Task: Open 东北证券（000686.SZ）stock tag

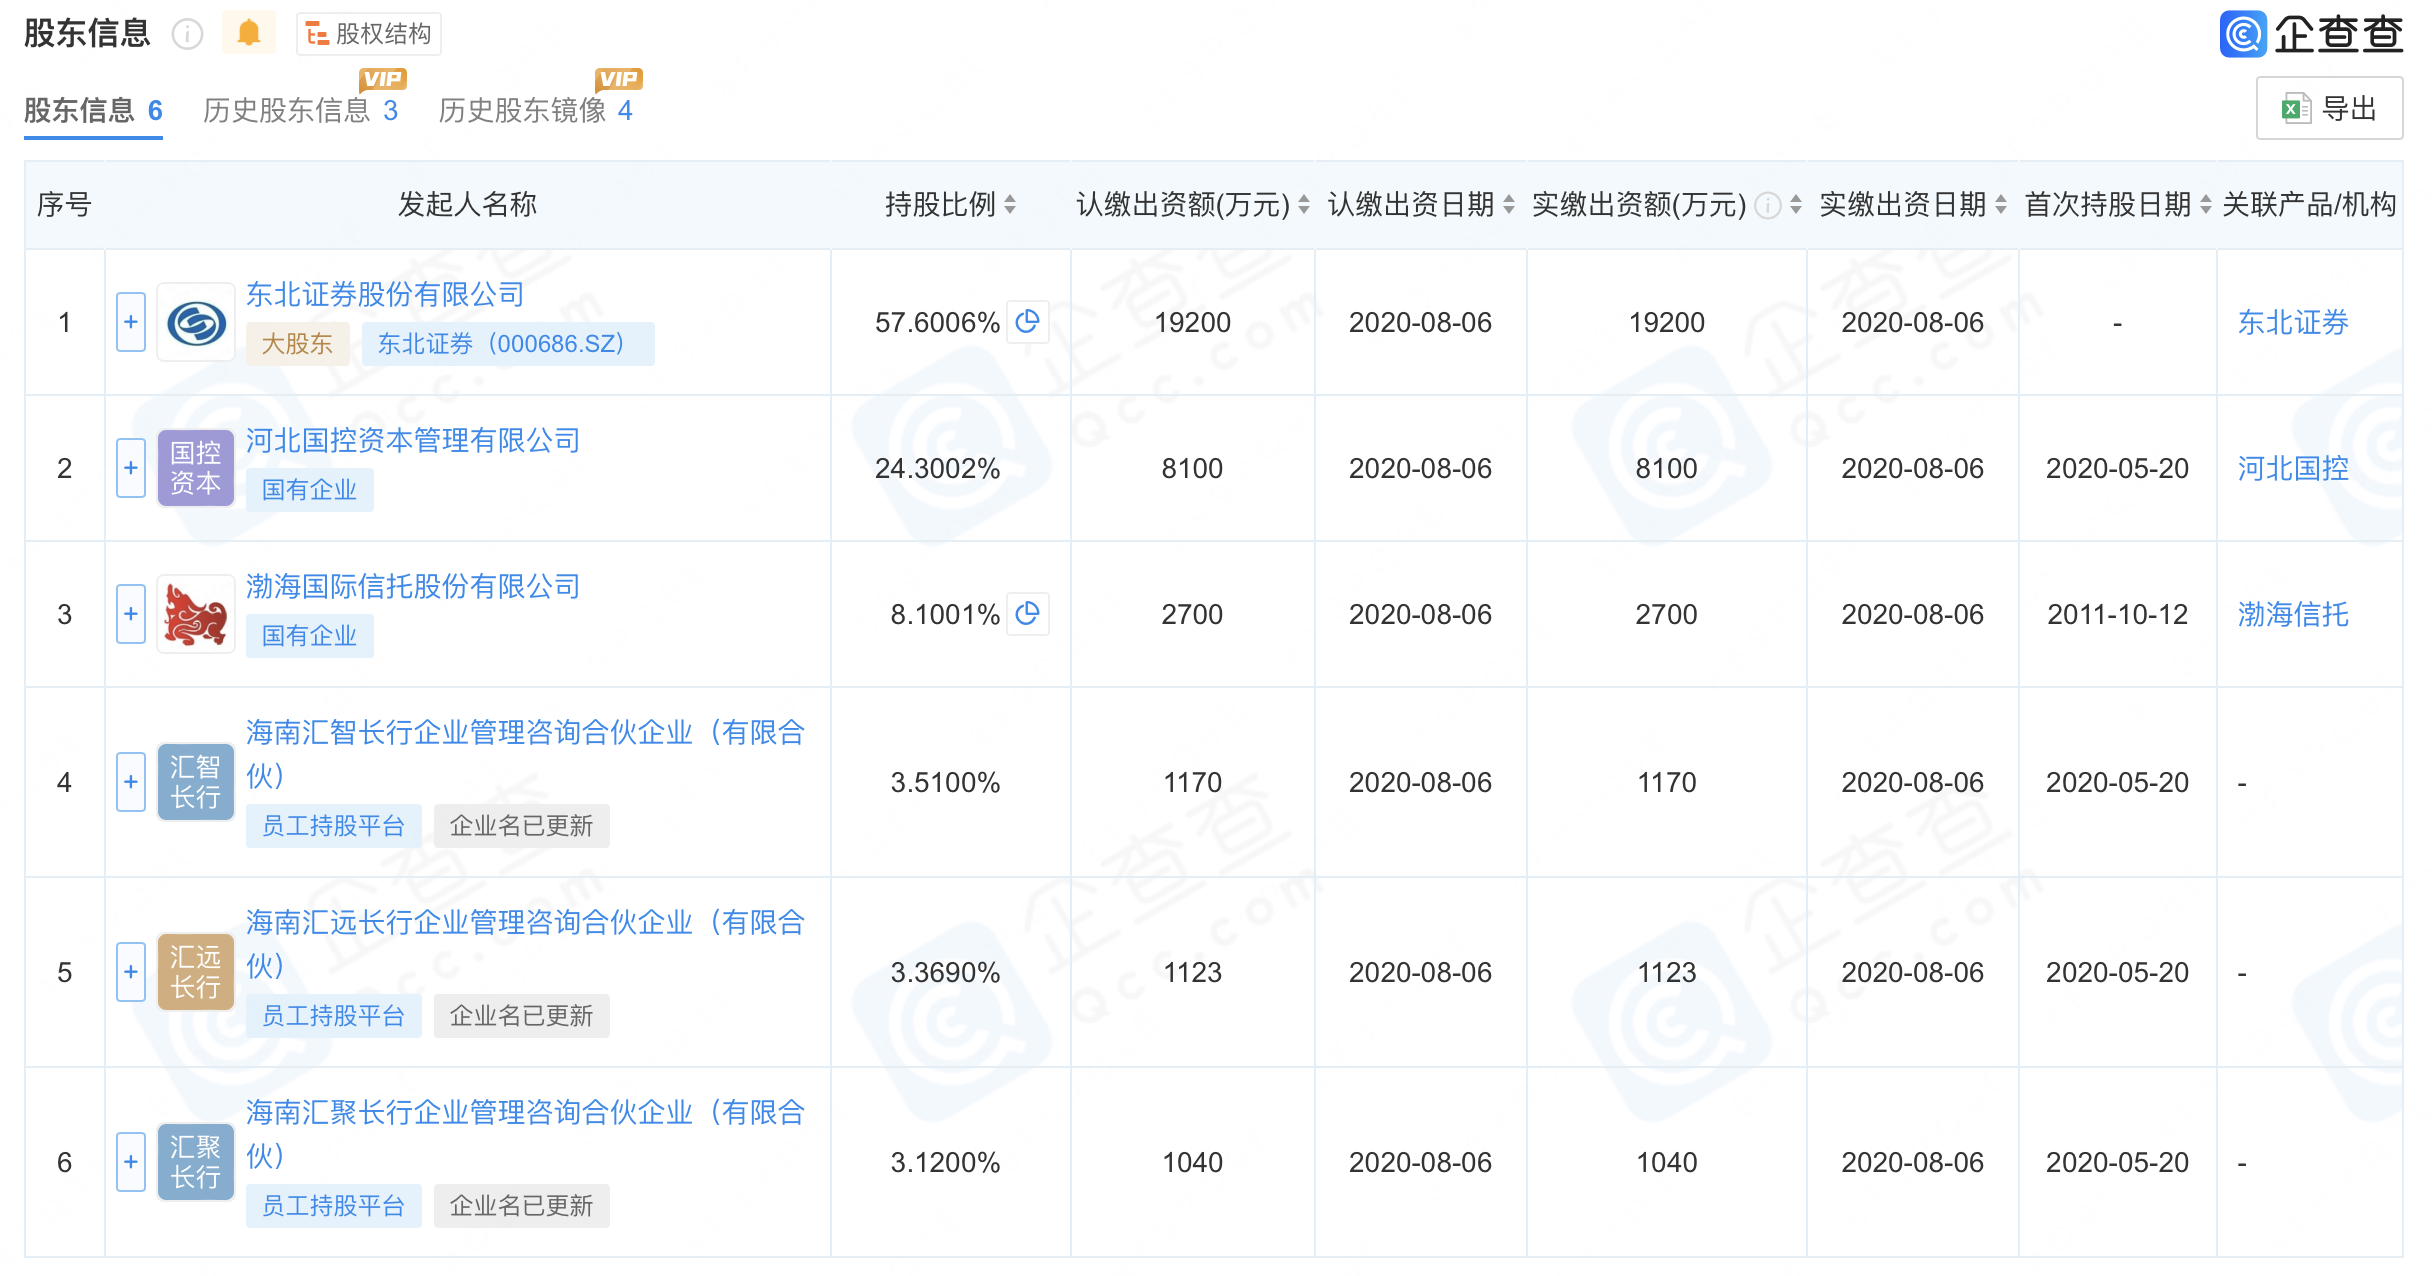Action: [507, 344]
